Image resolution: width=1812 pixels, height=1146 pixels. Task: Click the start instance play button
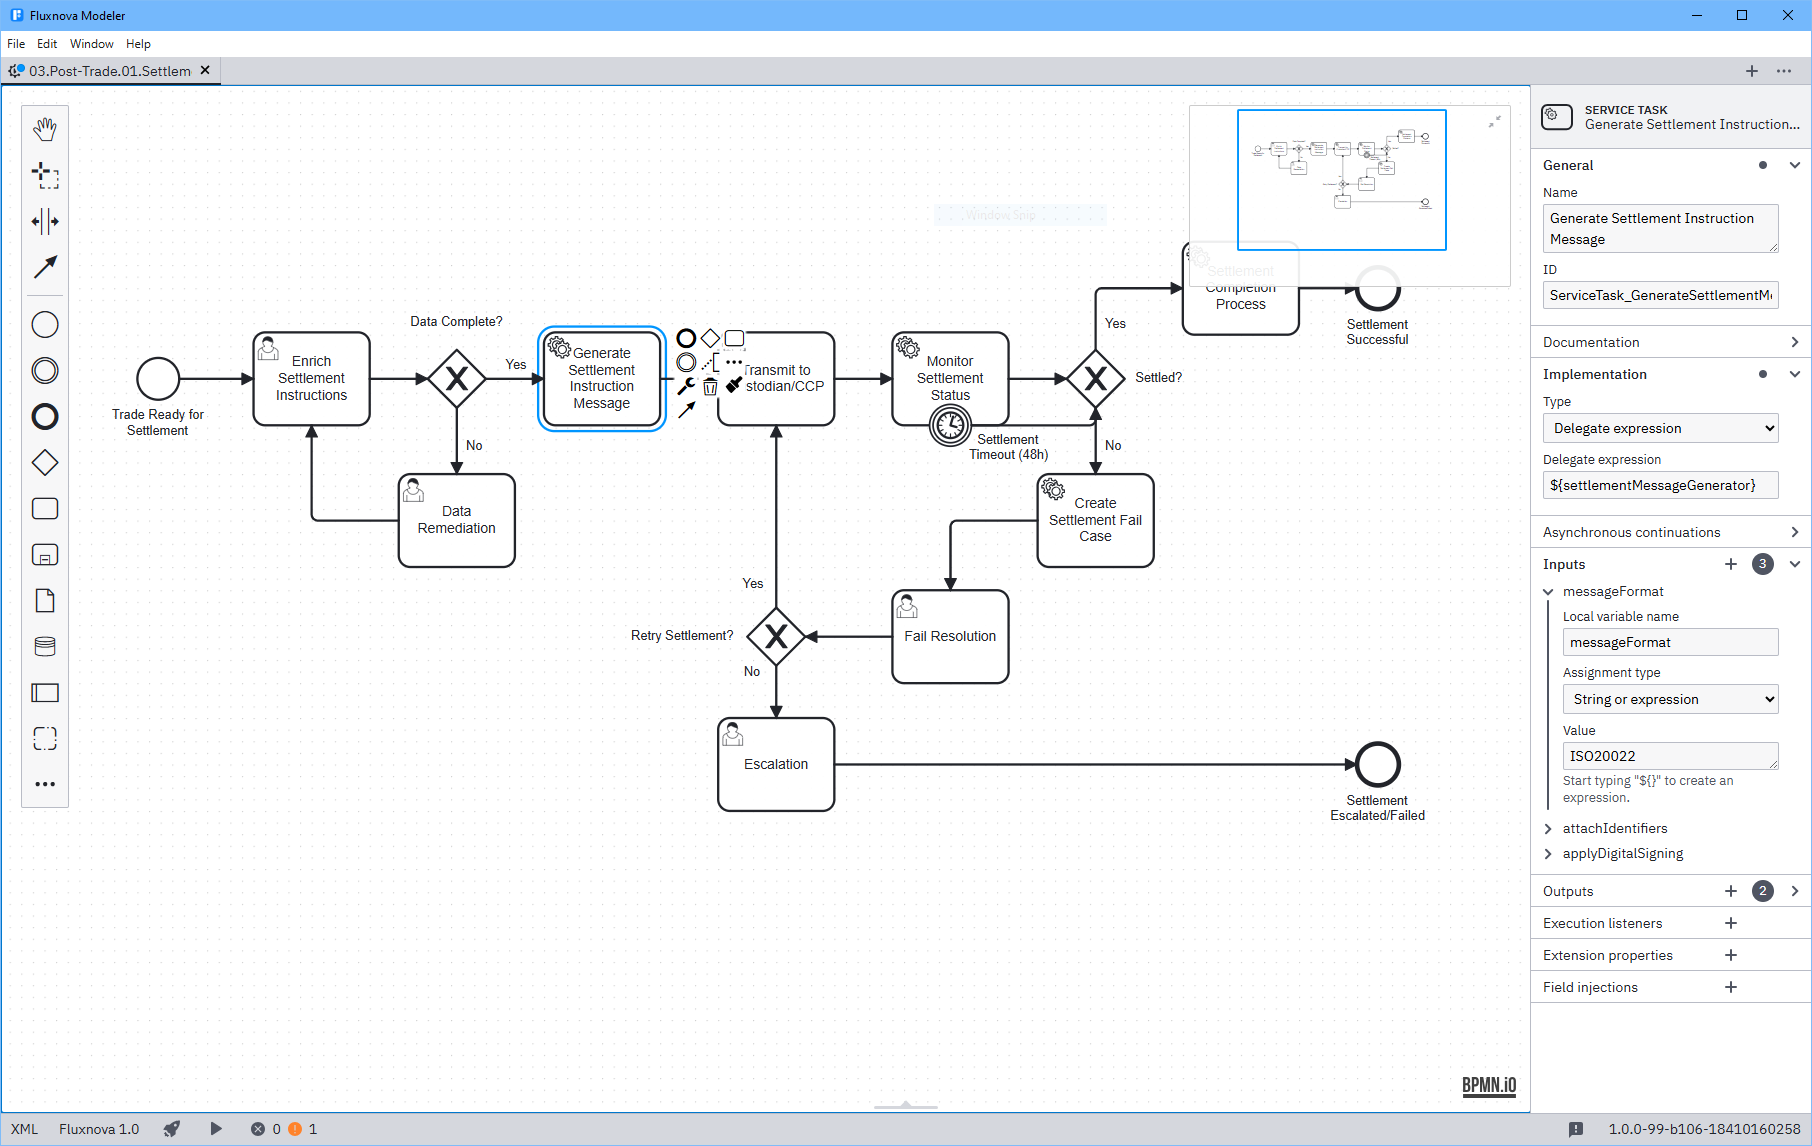pyautogui.click(x=216, y=1129)
